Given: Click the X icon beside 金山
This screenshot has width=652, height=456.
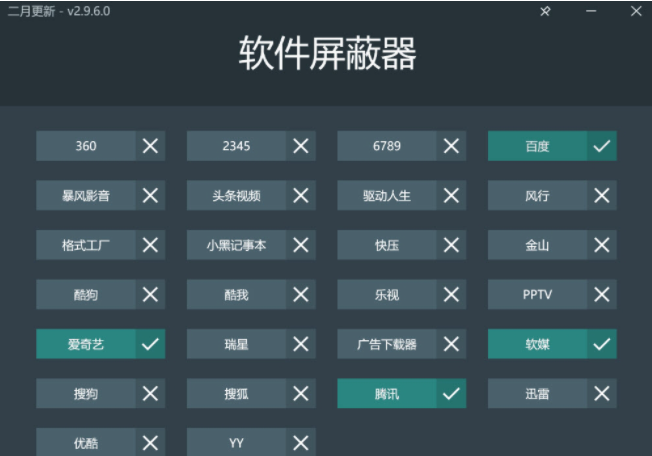Looking at the screenshot, I should click(x=602, y=245).
